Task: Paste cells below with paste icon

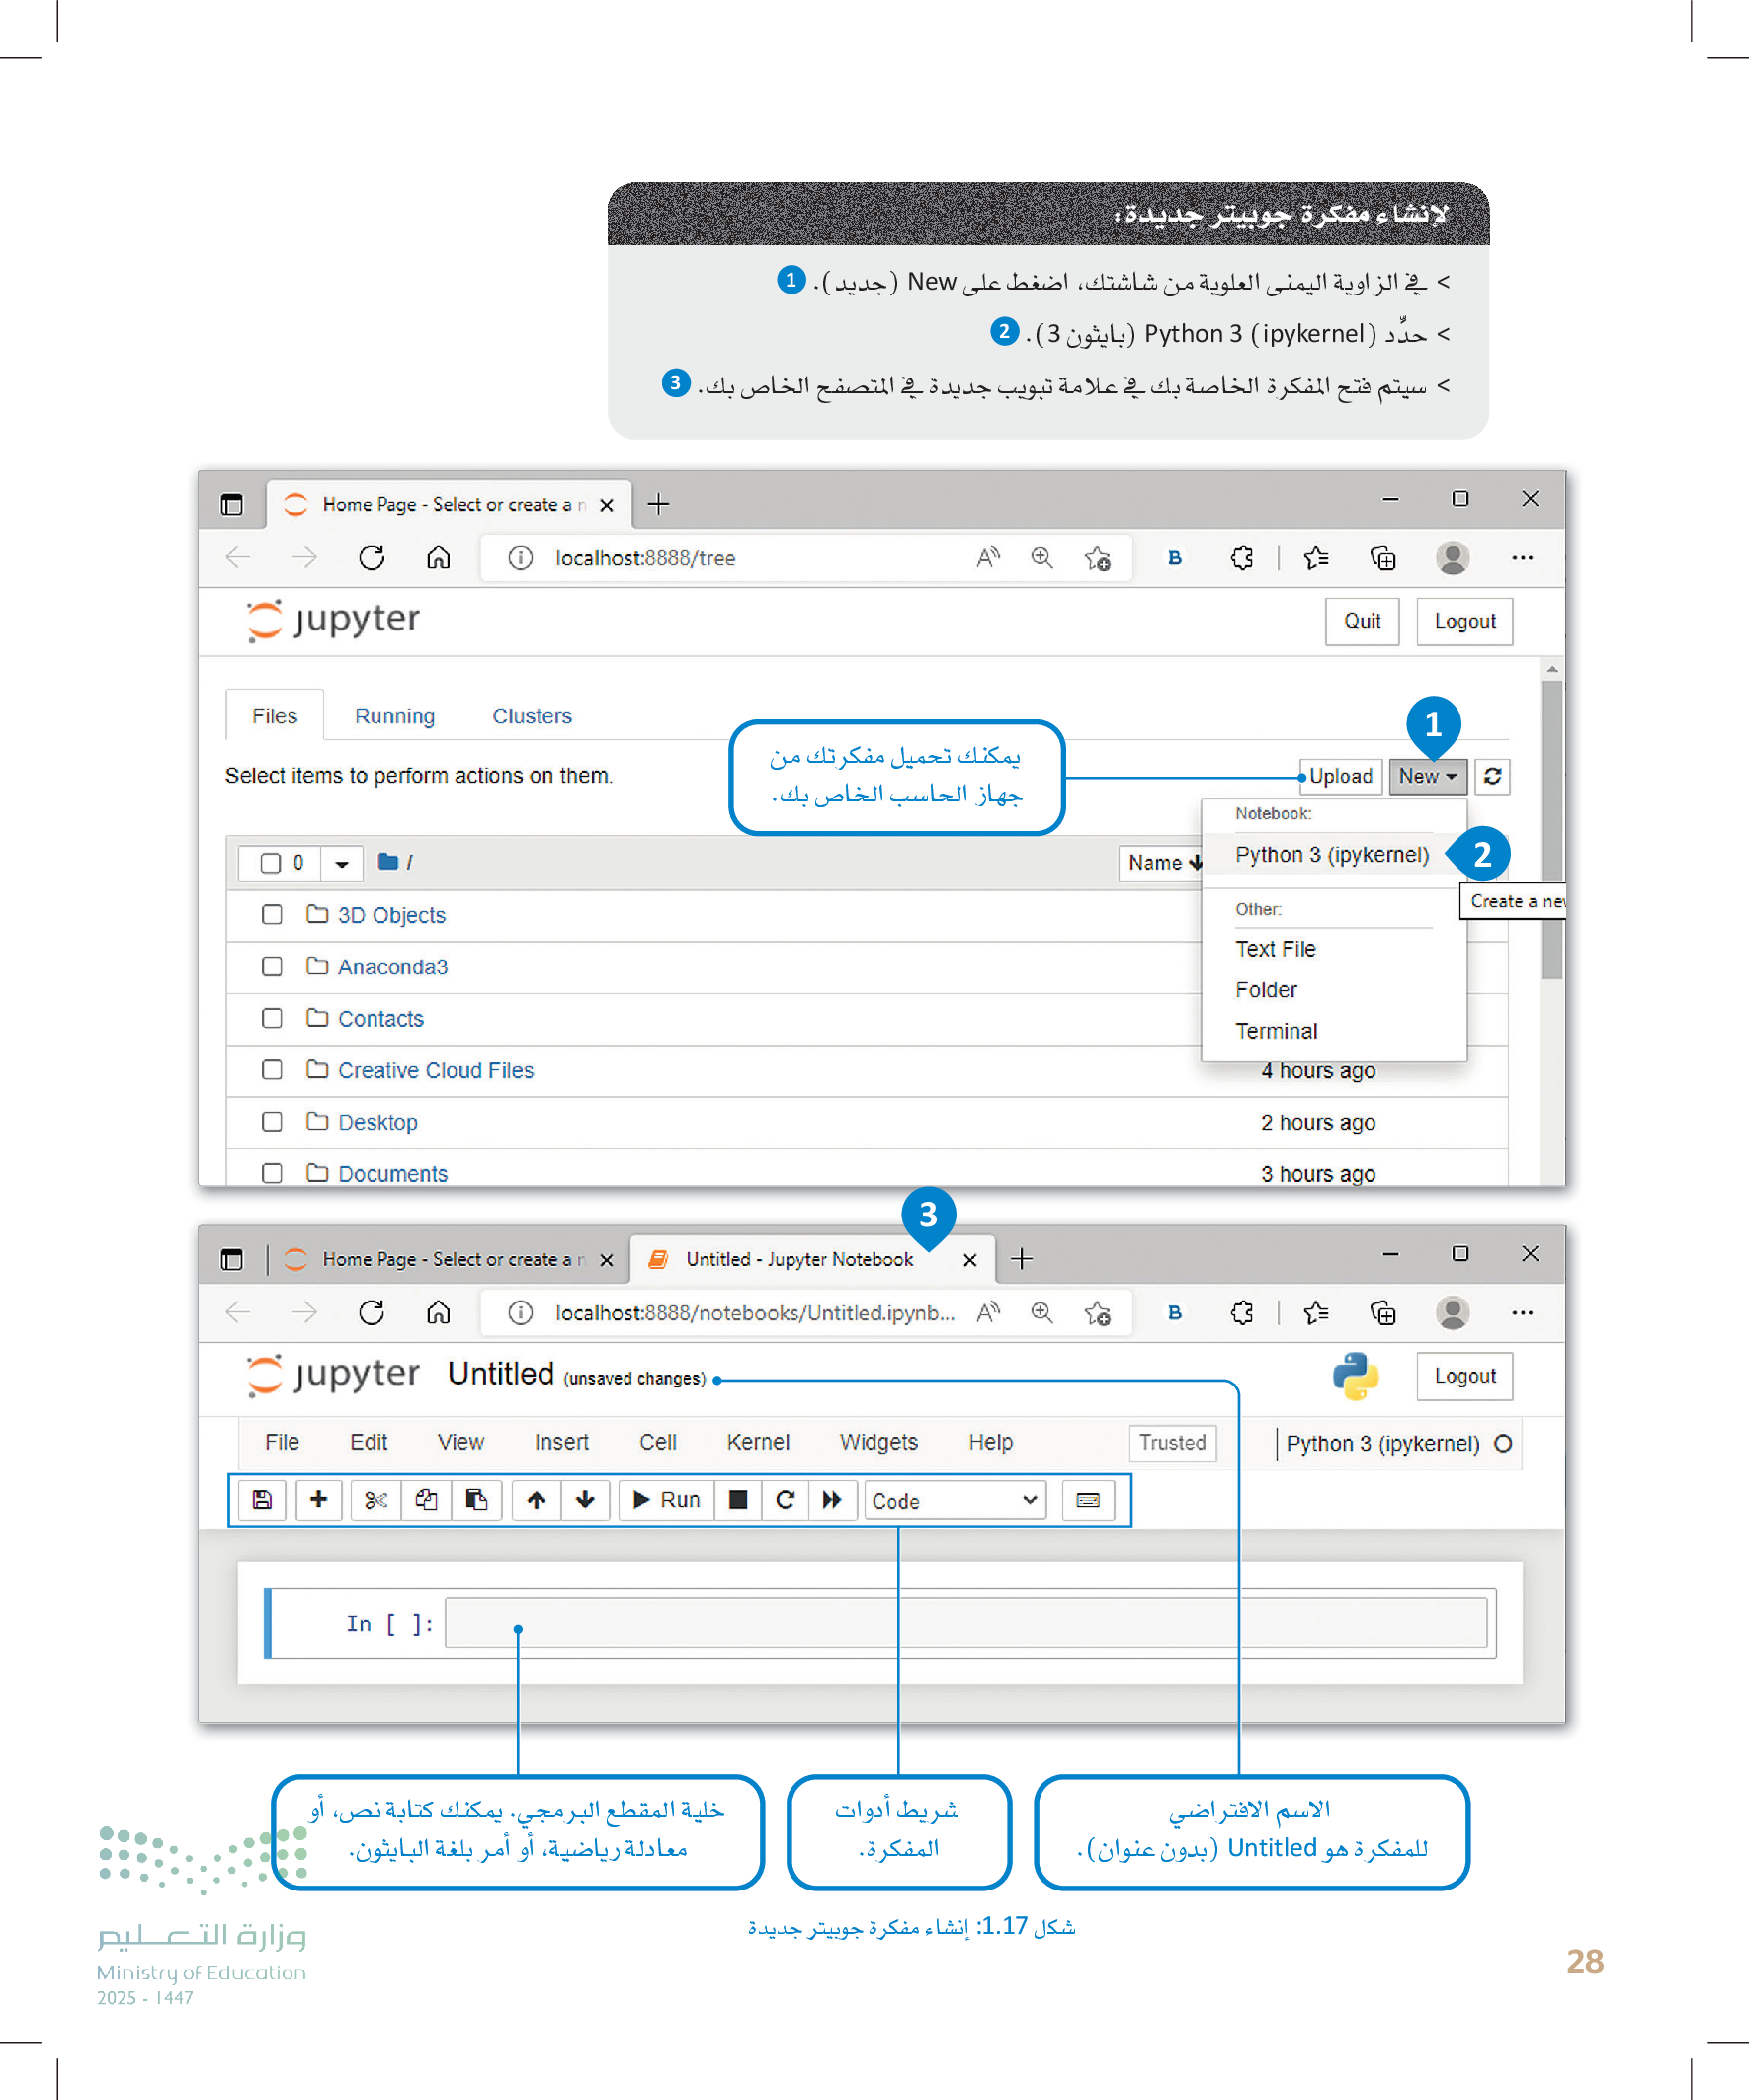Action: point(476,1500)
